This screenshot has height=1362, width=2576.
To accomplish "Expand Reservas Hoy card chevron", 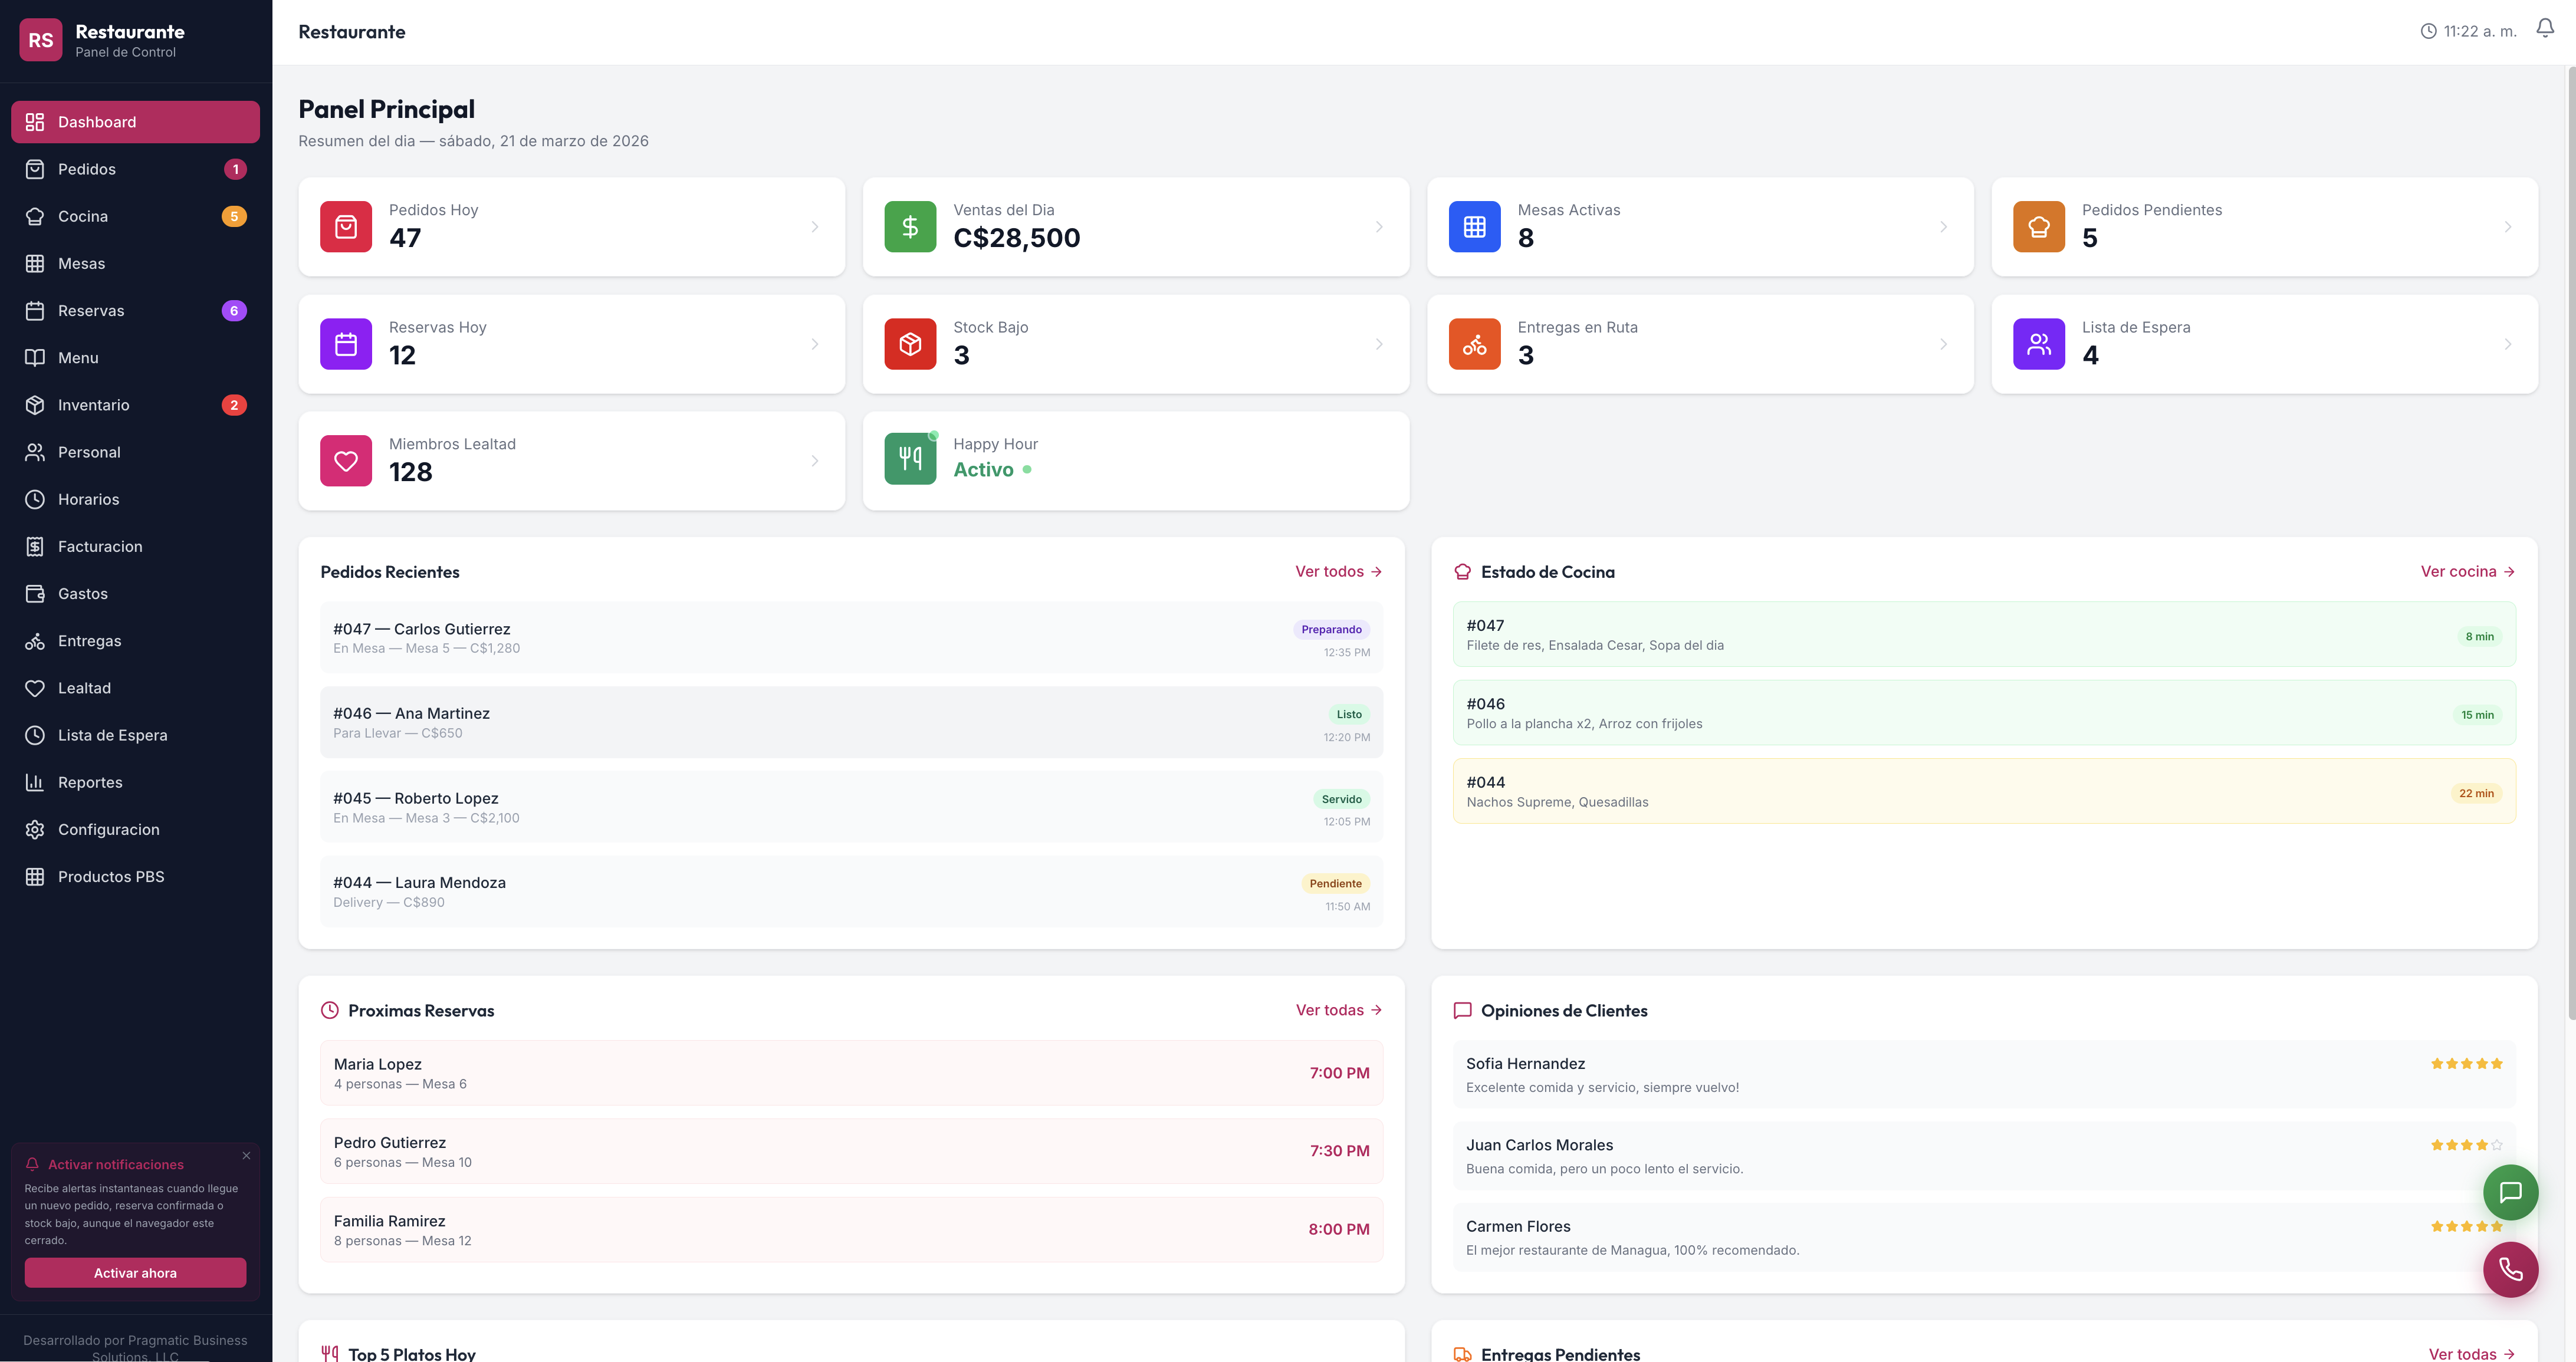I will point(814,344).
